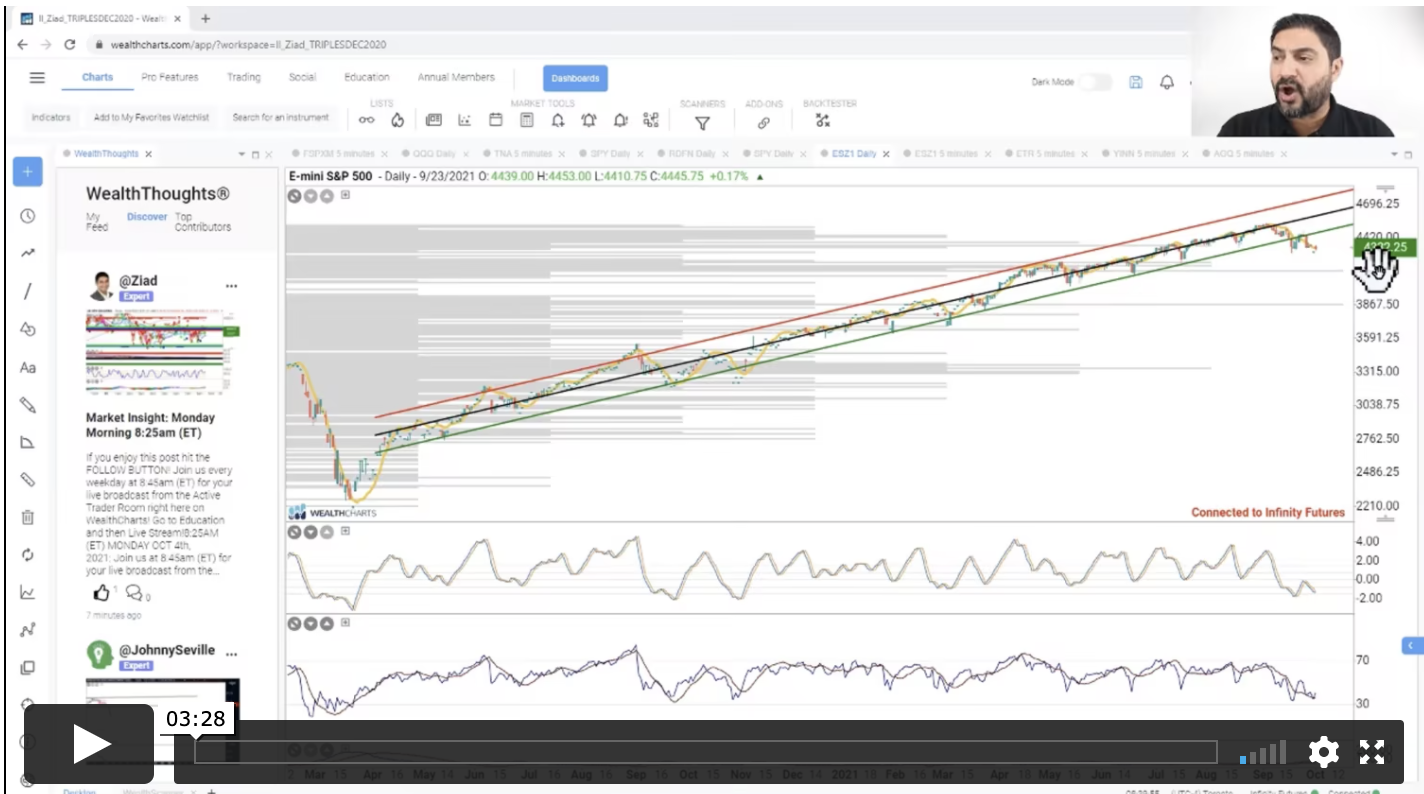Screen dimensions: 1424x794
Task: Click the trash delete drawings icon
Action: tap(27, 517)
